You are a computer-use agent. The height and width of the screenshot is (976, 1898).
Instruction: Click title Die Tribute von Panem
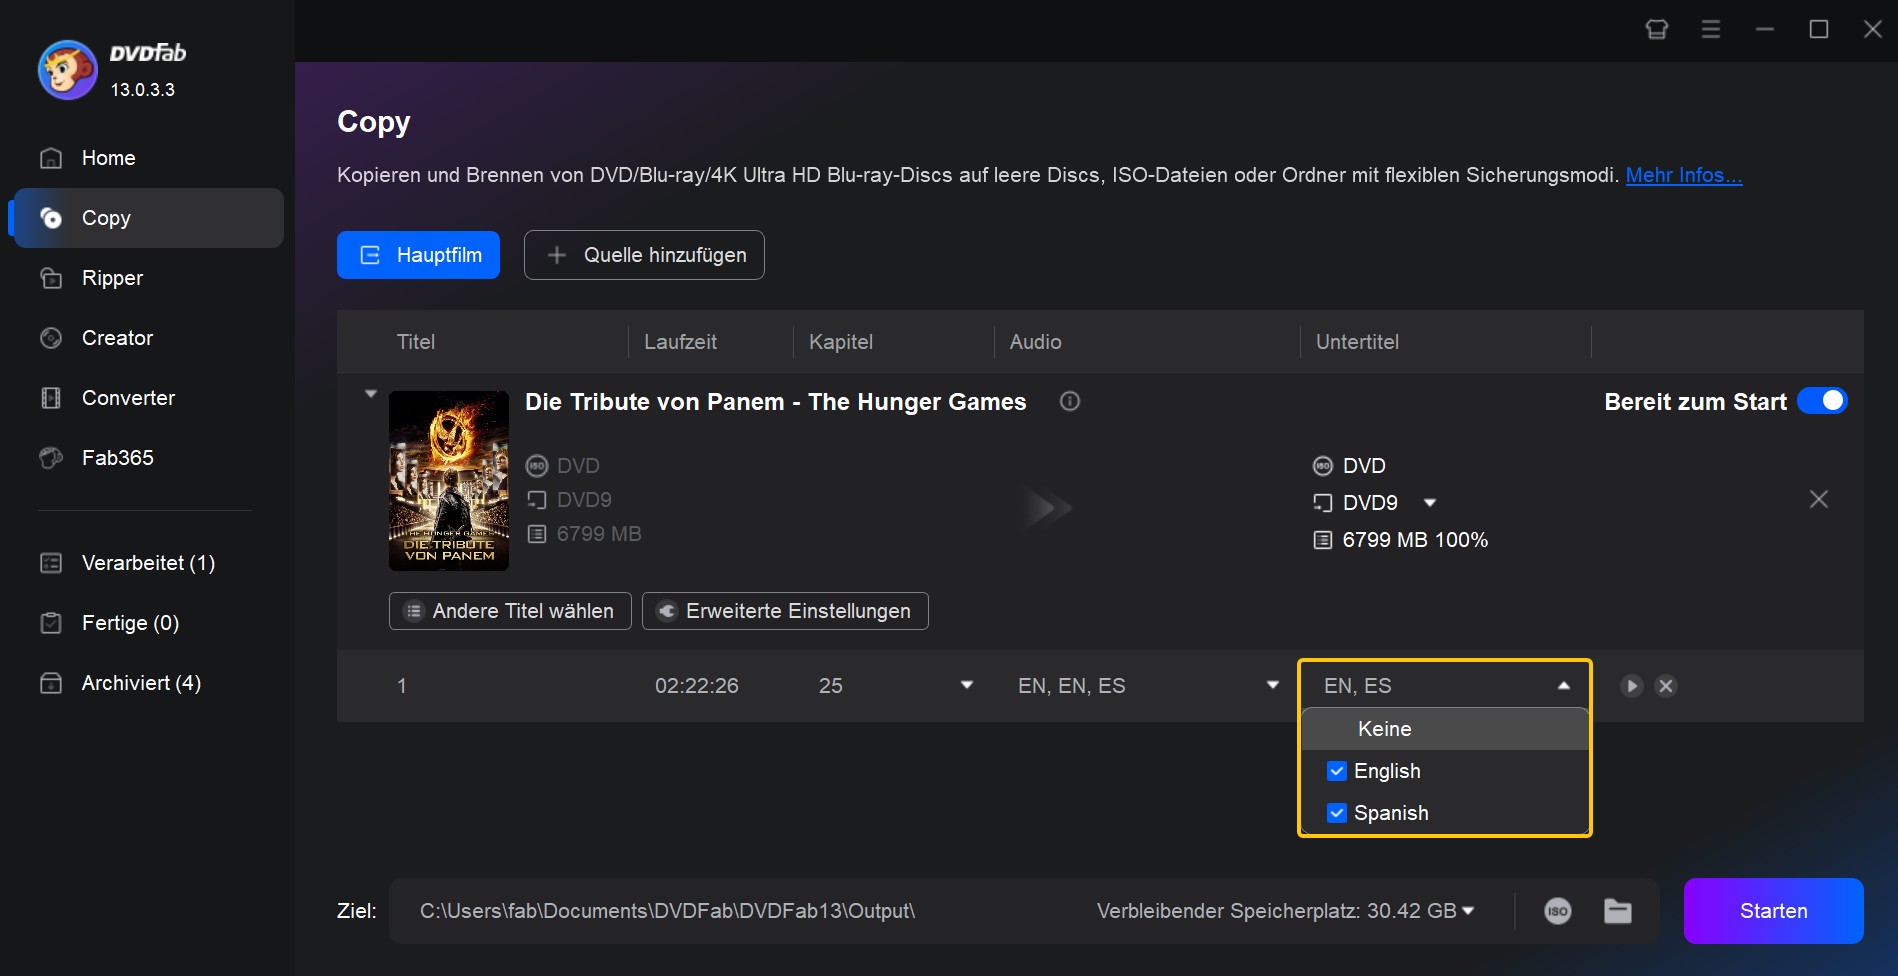pos(775,402)
